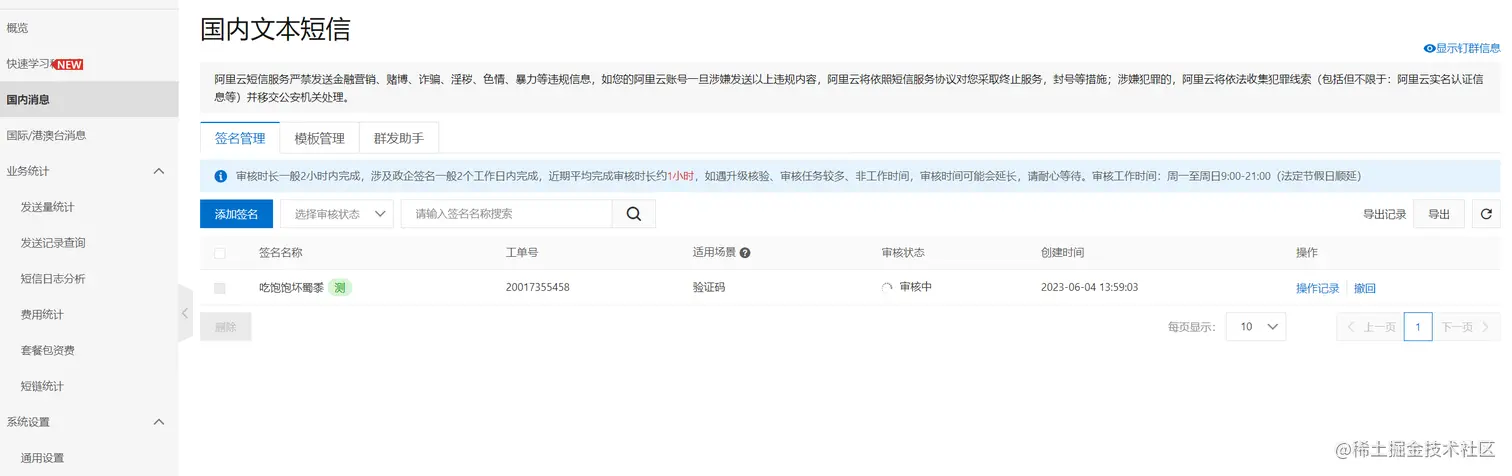
Task: Click the disabled 删除 button
Action: pyautogui.click(x=226, y=327)
